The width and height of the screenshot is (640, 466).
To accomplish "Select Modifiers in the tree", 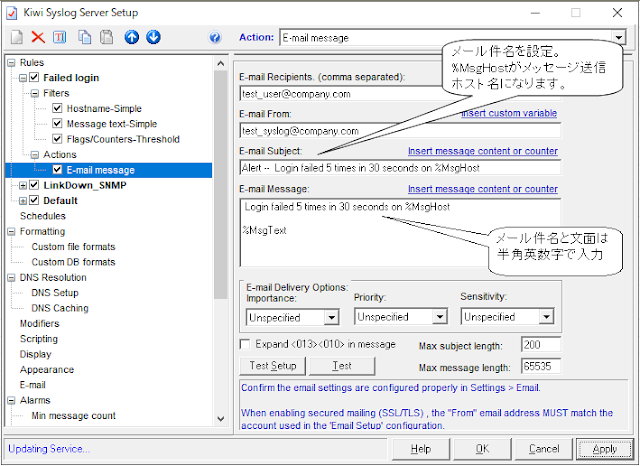I will (x=40, y=324).
